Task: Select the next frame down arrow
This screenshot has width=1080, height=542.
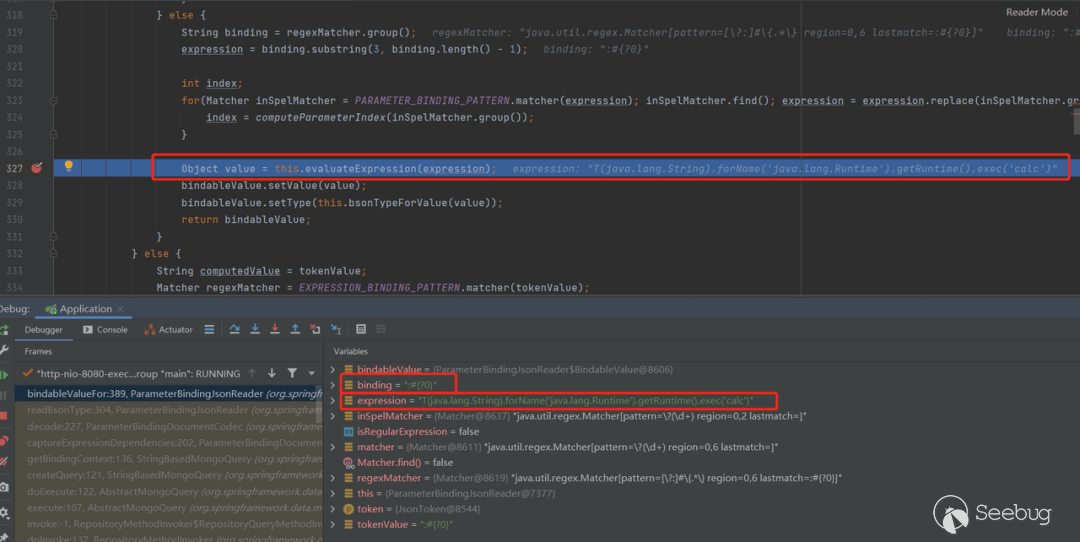Action: click(272, 373)
